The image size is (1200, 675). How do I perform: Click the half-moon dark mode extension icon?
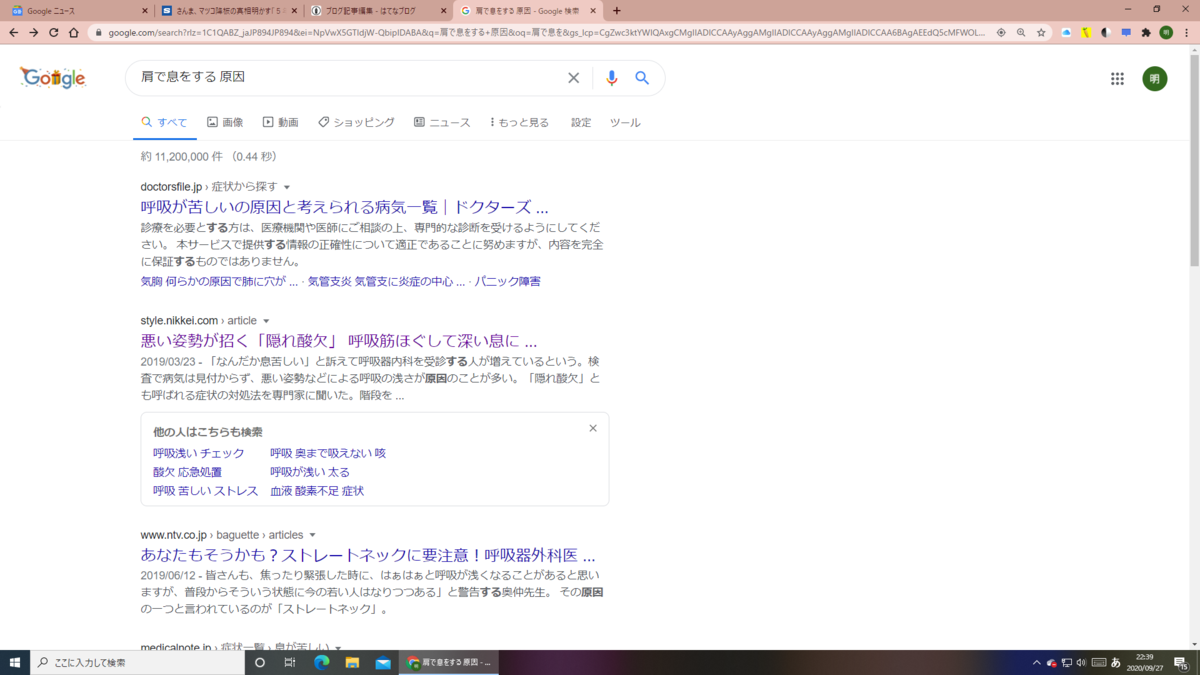pyautogui.click(x=1106, y=32)
